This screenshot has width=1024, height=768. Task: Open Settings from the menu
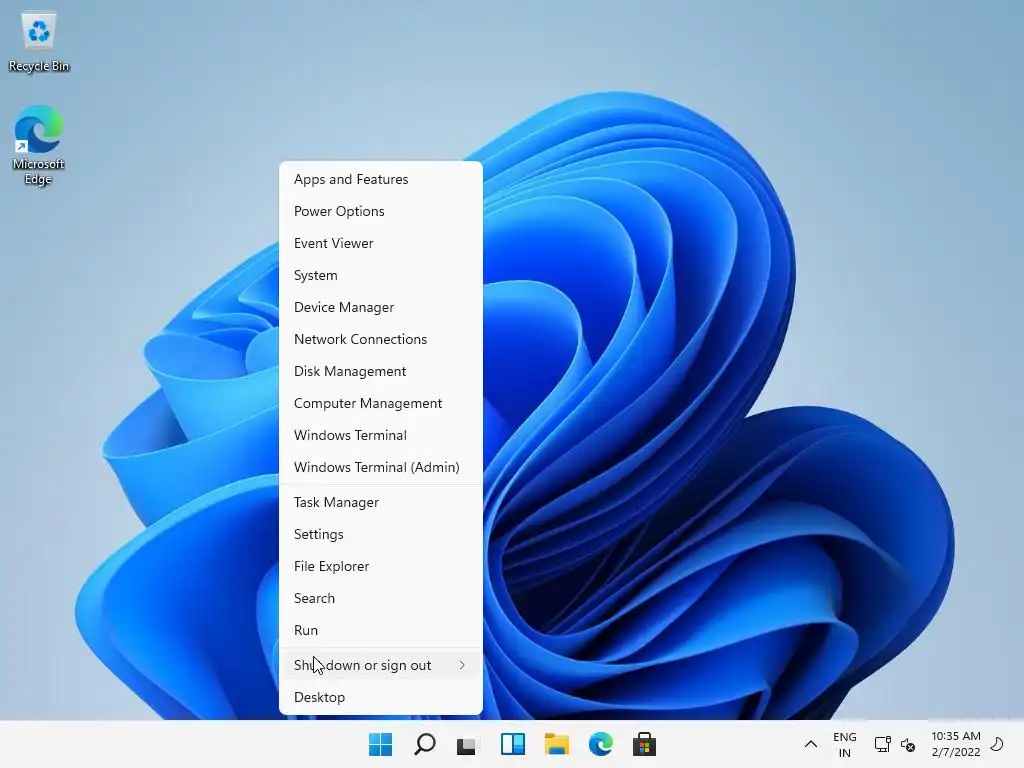(x=381, y=534)
